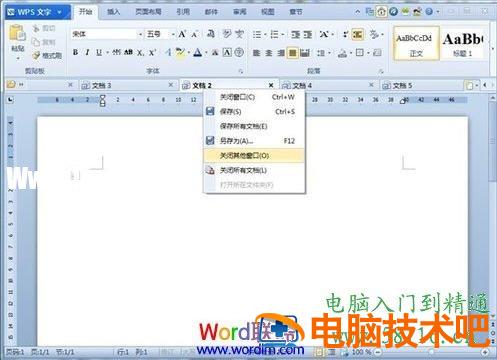Viewport: 497px width, 360px height.
Task: Click Decrease Indent icon
Action: click(295, 34)
